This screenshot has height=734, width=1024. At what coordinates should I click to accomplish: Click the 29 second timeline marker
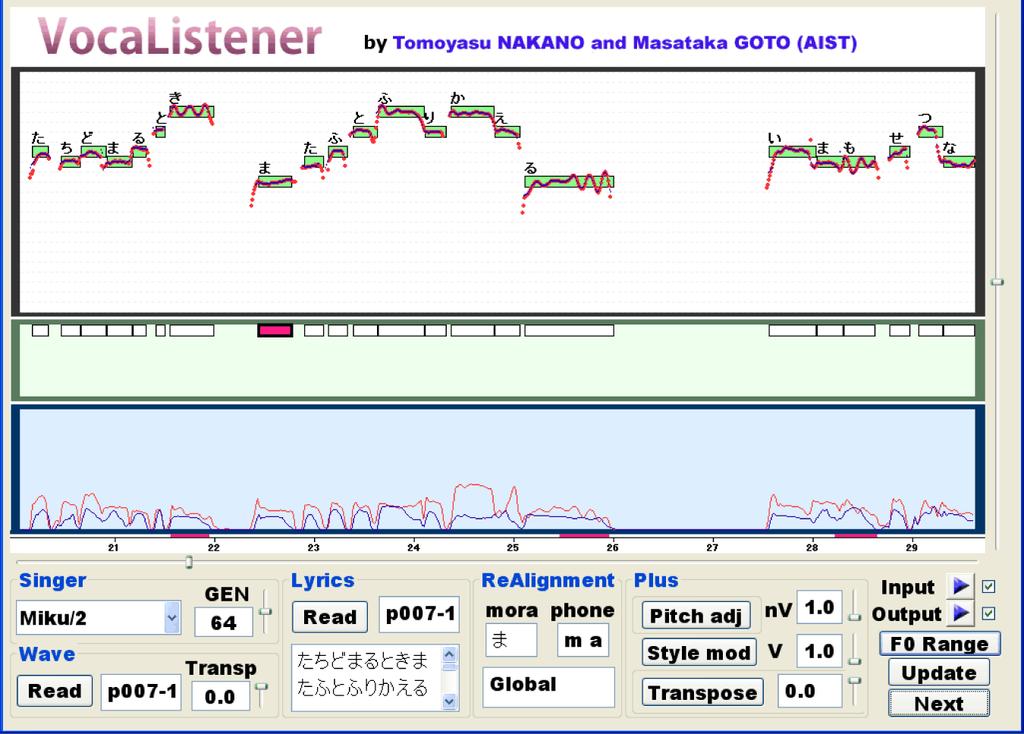point(912,548)
